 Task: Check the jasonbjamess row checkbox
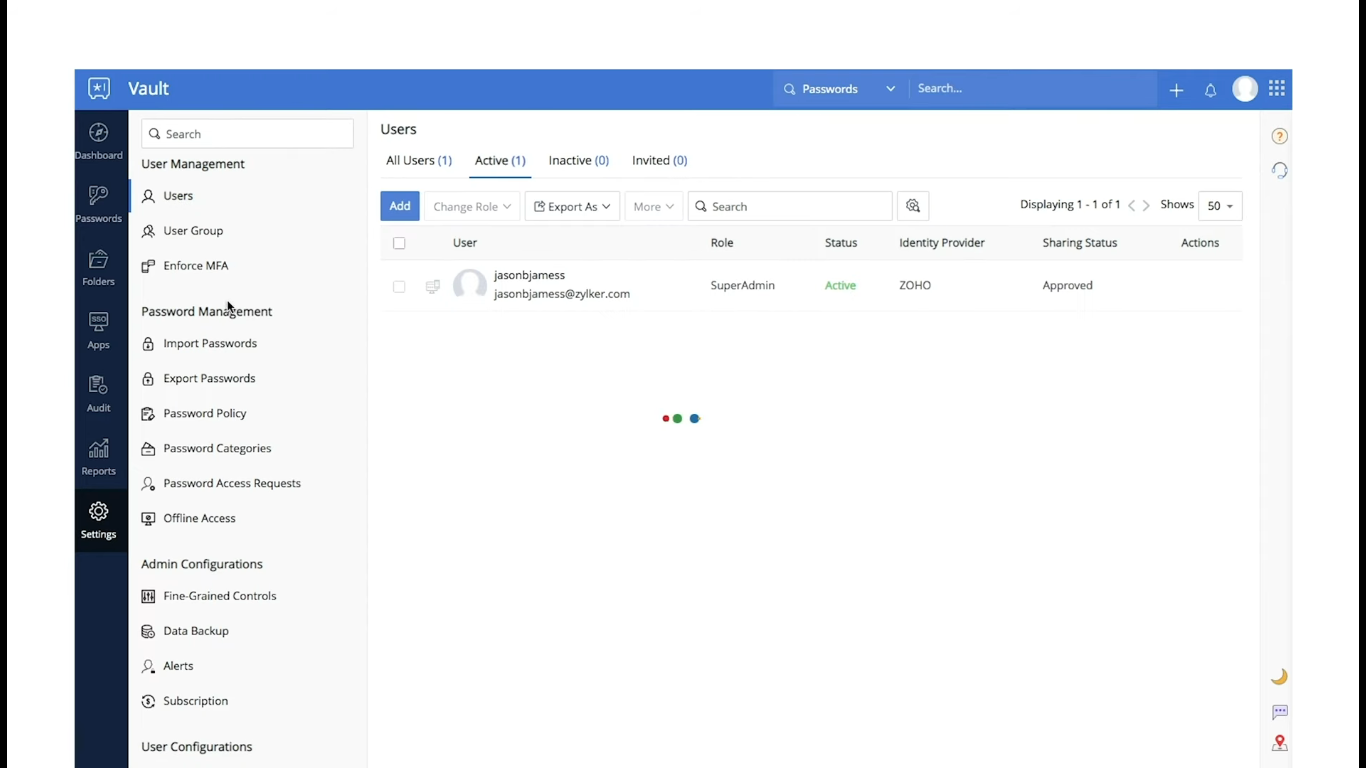[399, 286]
